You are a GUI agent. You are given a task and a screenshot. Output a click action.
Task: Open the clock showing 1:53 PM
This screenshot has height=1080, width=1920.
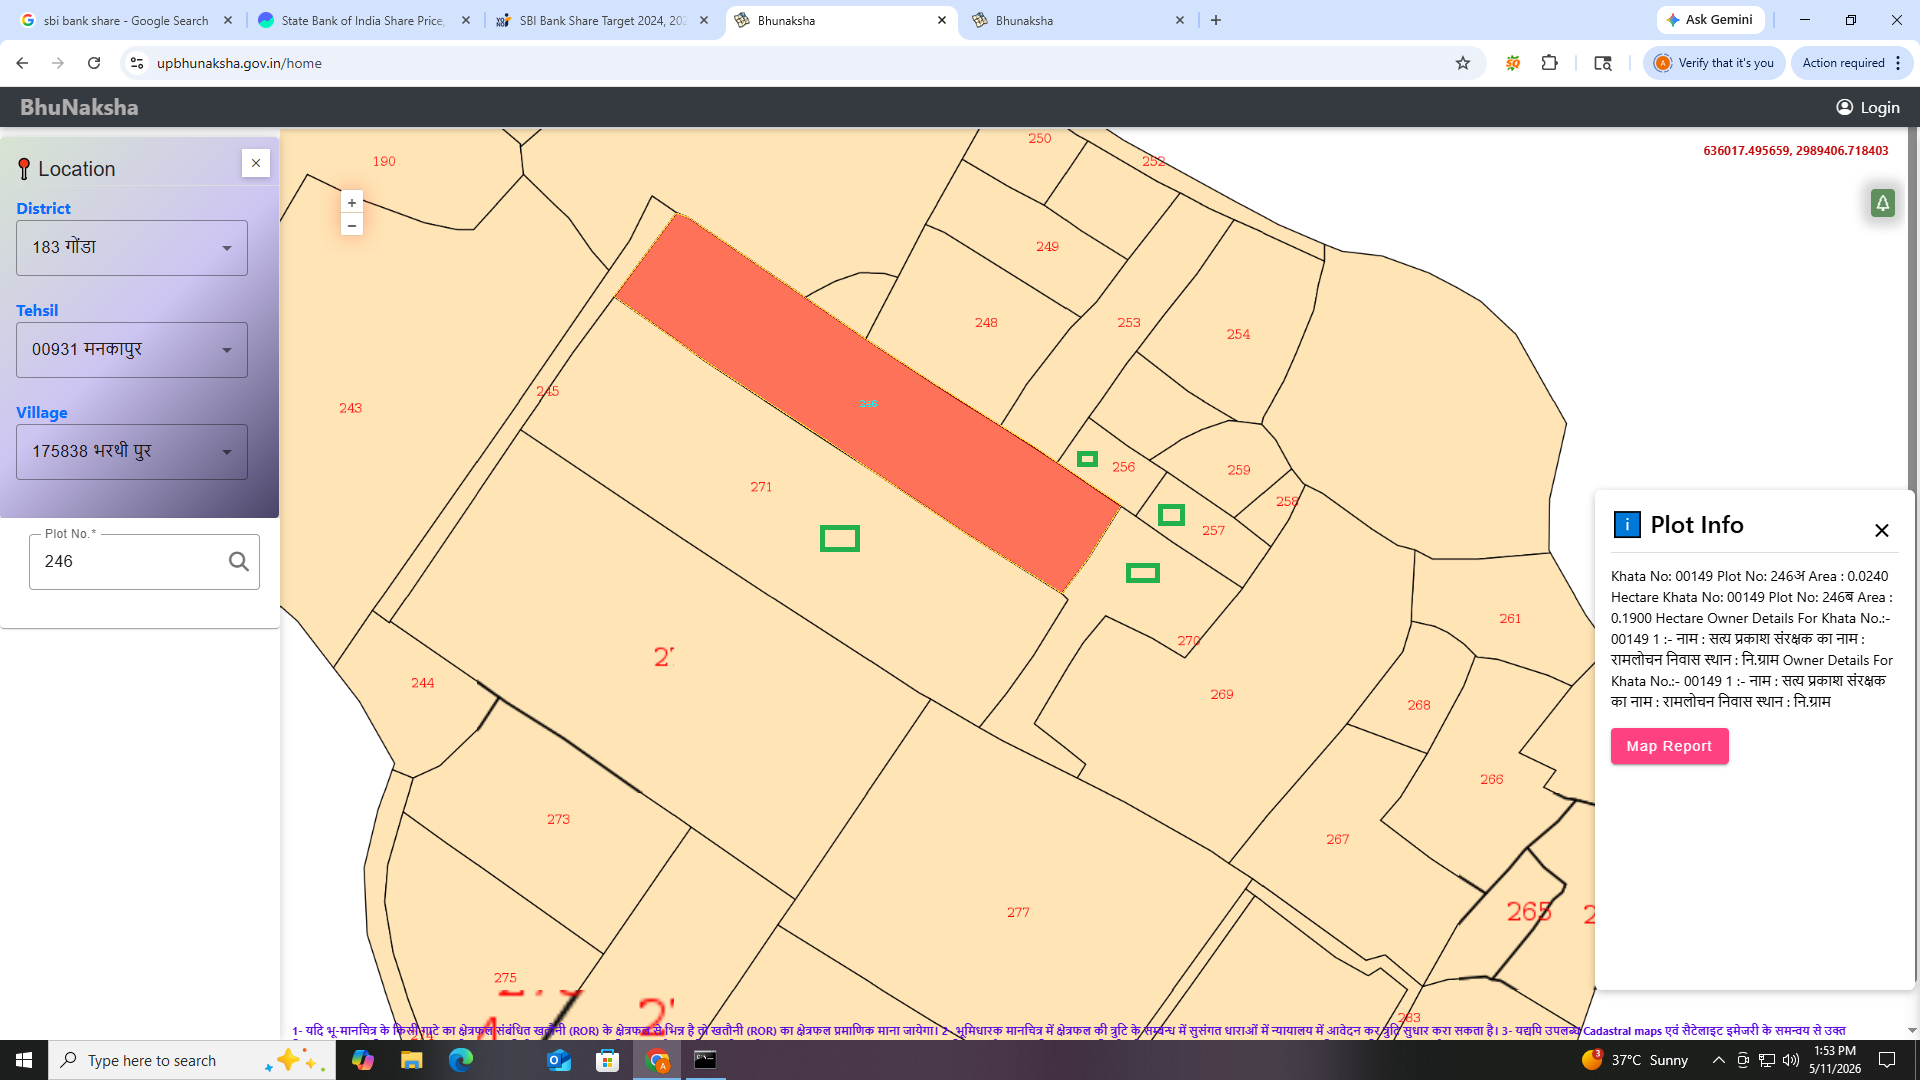1835,1060
